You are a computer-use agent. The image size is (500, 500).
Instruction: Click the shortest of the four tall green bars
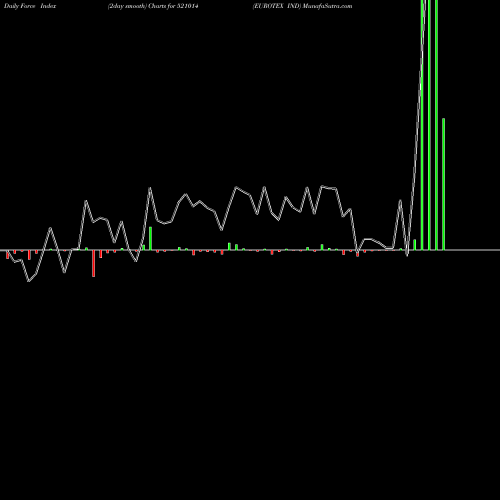443,184
